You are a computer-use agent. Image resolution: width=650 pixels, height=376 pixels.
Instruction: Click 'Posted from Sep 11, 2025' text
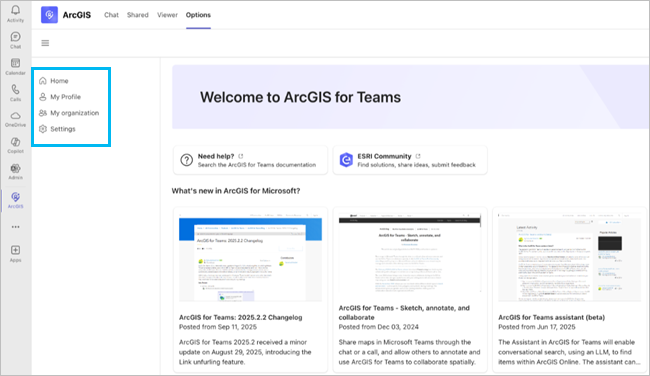[x=218, y=327]
